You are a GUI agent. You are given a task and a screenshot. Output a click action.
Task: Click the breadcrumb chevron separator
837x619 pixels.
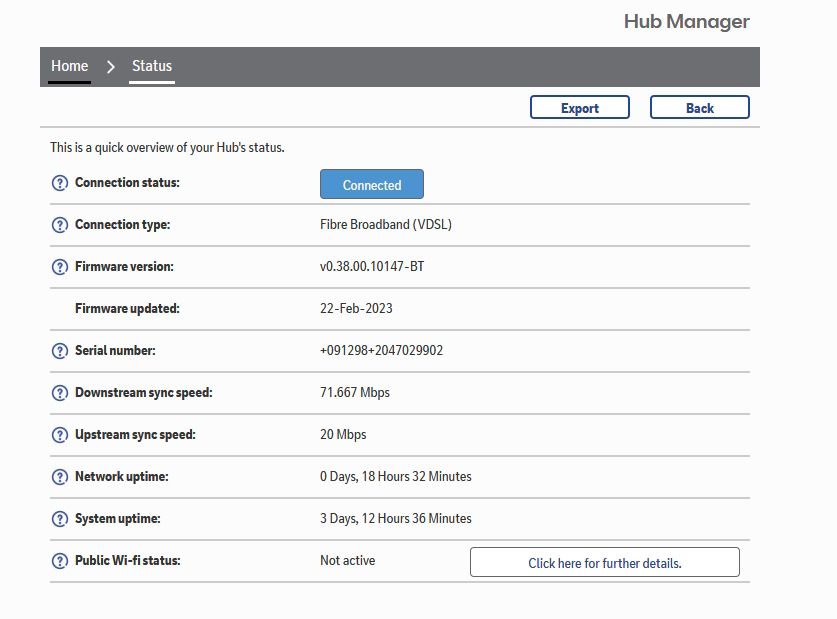coord(111,67)
